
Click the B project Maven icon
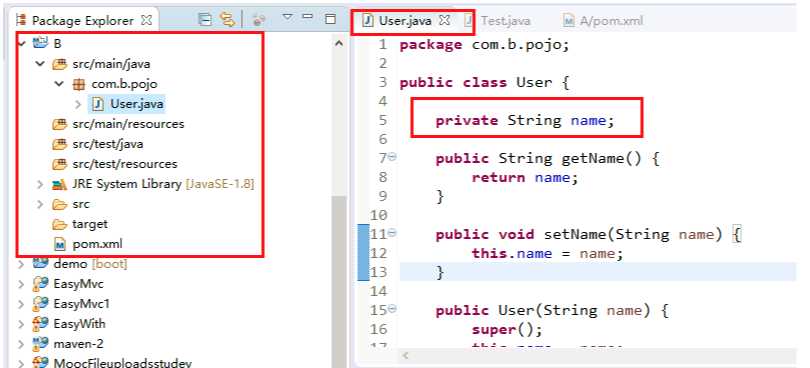pyautogui.click(x=40, y=43)
